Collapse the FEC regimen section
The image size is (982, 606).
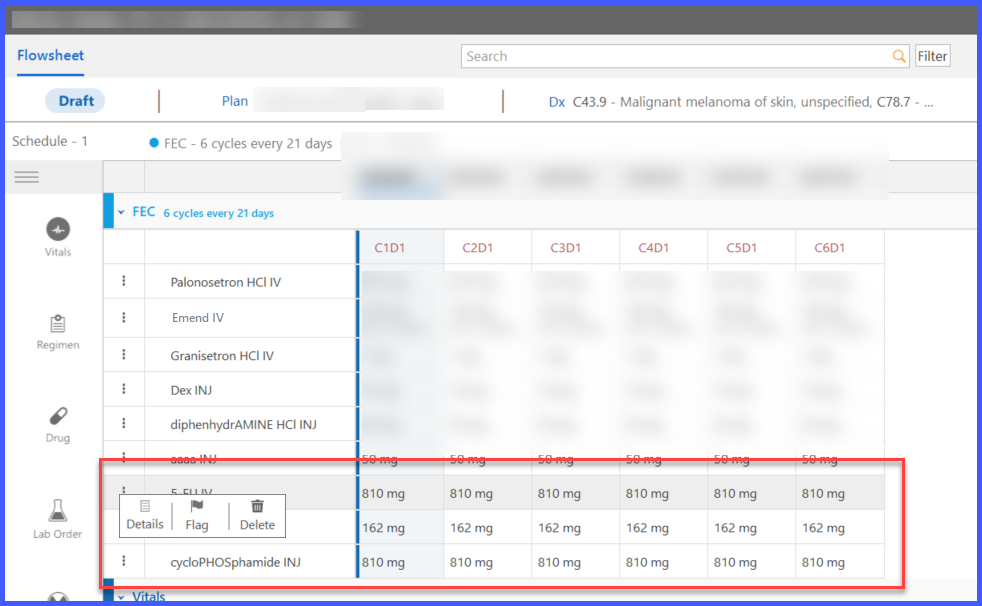tap(121, 212)
